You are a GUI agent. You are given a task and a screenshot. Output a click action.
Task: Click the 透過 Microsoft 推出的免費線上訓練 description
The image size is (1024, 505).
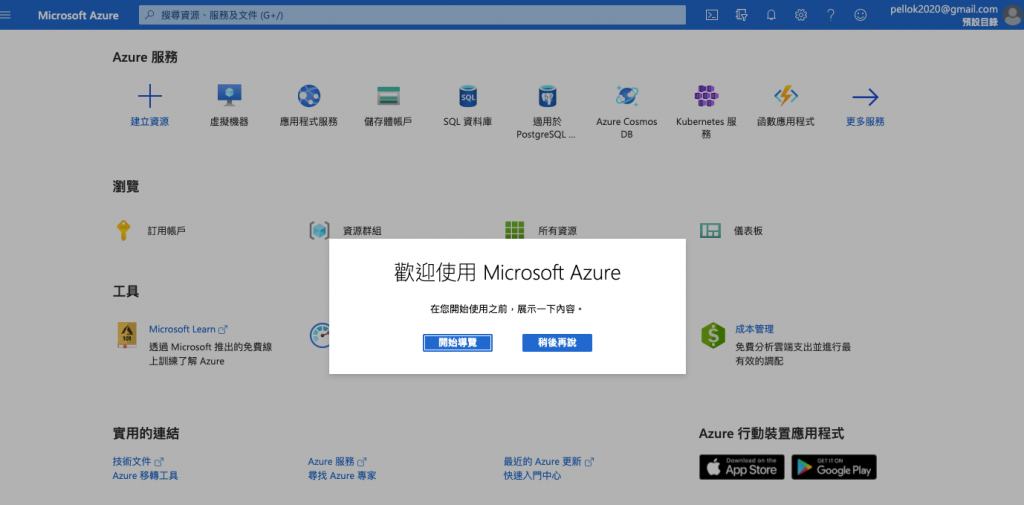point(210,354)
